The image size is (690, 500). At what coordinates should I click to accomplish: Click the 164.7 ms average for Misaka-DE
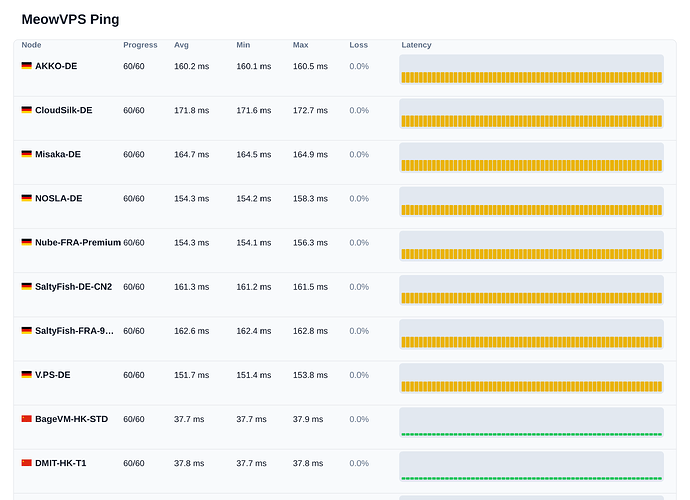tap(191, 154)
